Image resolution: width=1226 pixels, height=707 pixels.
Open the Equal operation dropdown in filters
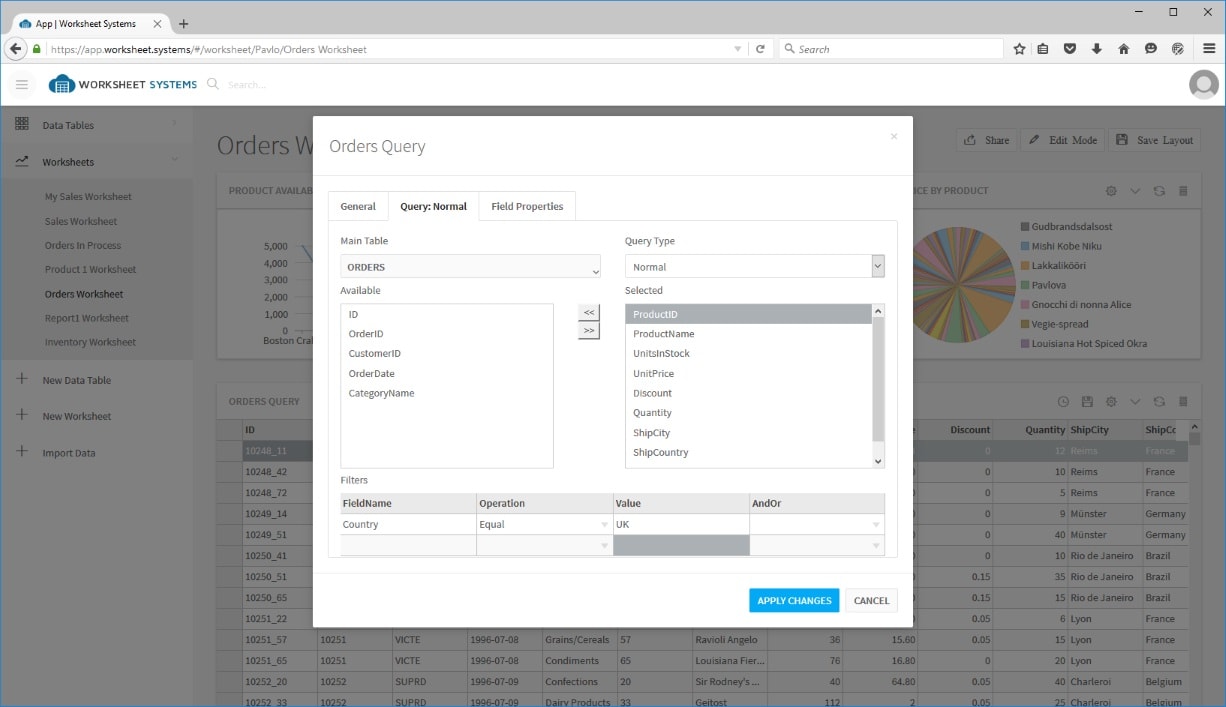pos(604,525)
